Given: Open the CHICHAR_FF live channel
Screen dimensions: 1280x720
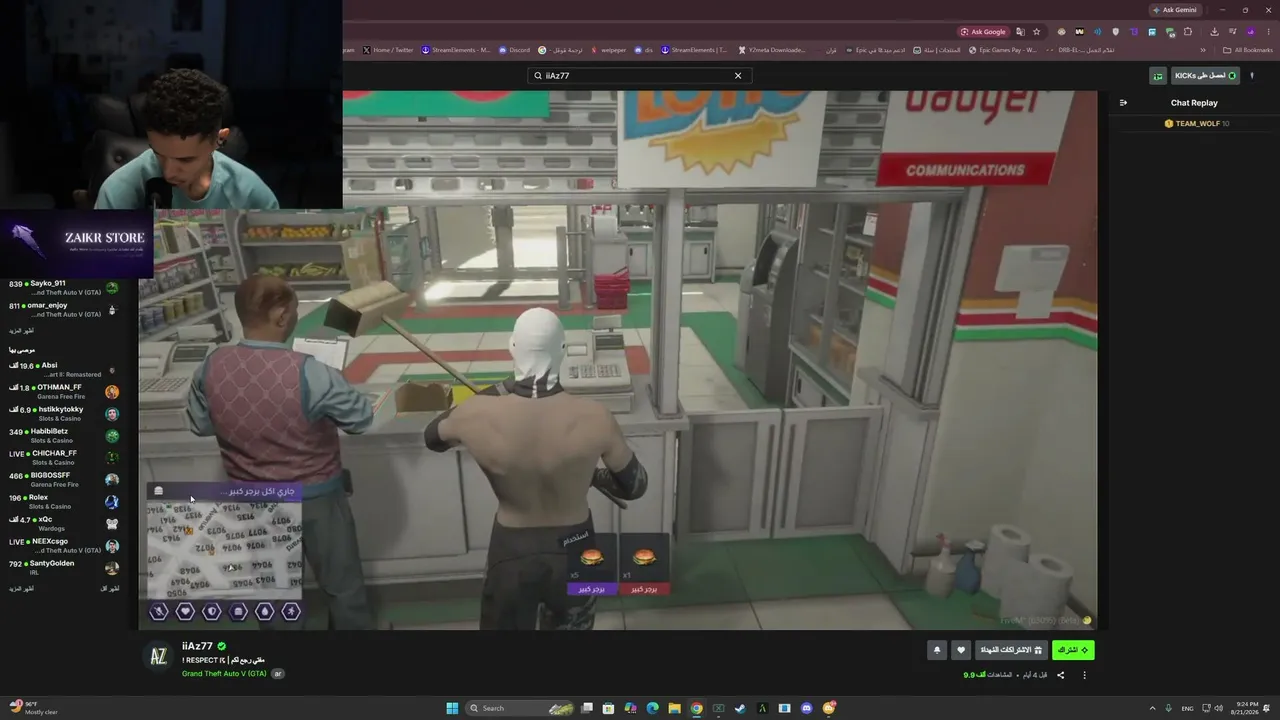Looking at the screenshot, I should pos(64,458).
